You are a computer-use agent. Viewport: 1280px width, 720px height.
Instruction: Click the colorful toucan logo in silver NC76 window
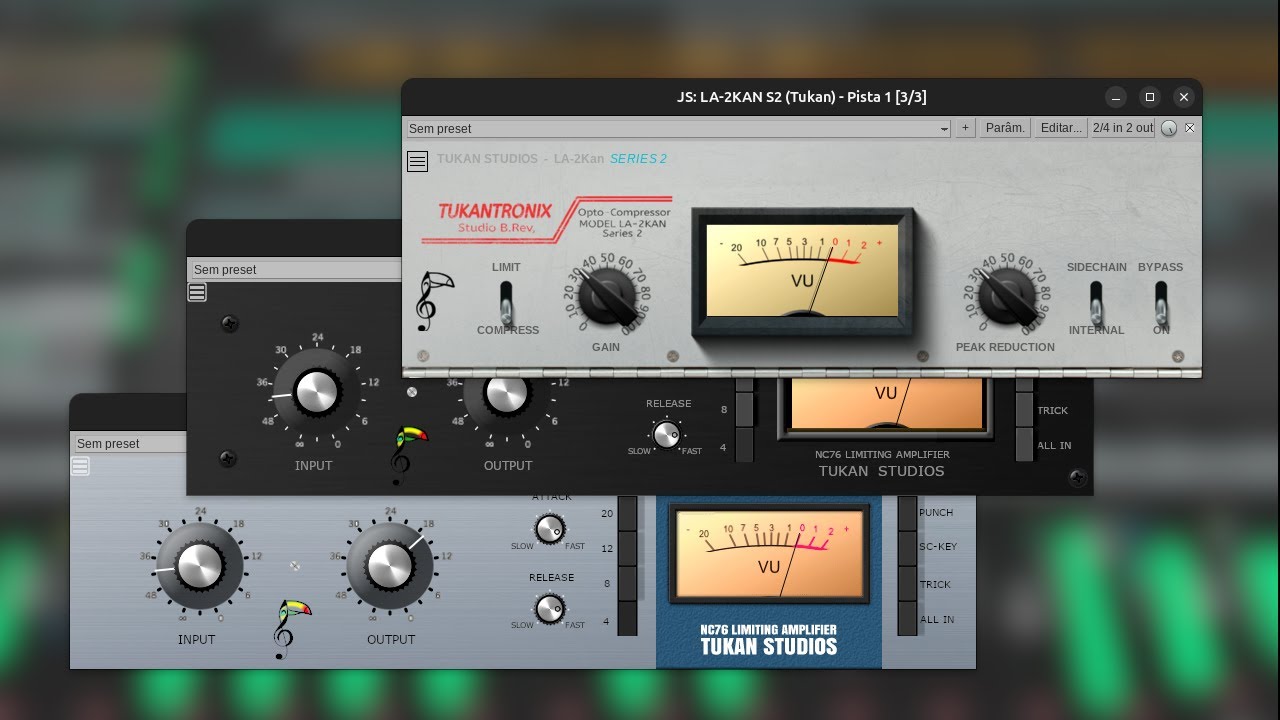[291, 628]
